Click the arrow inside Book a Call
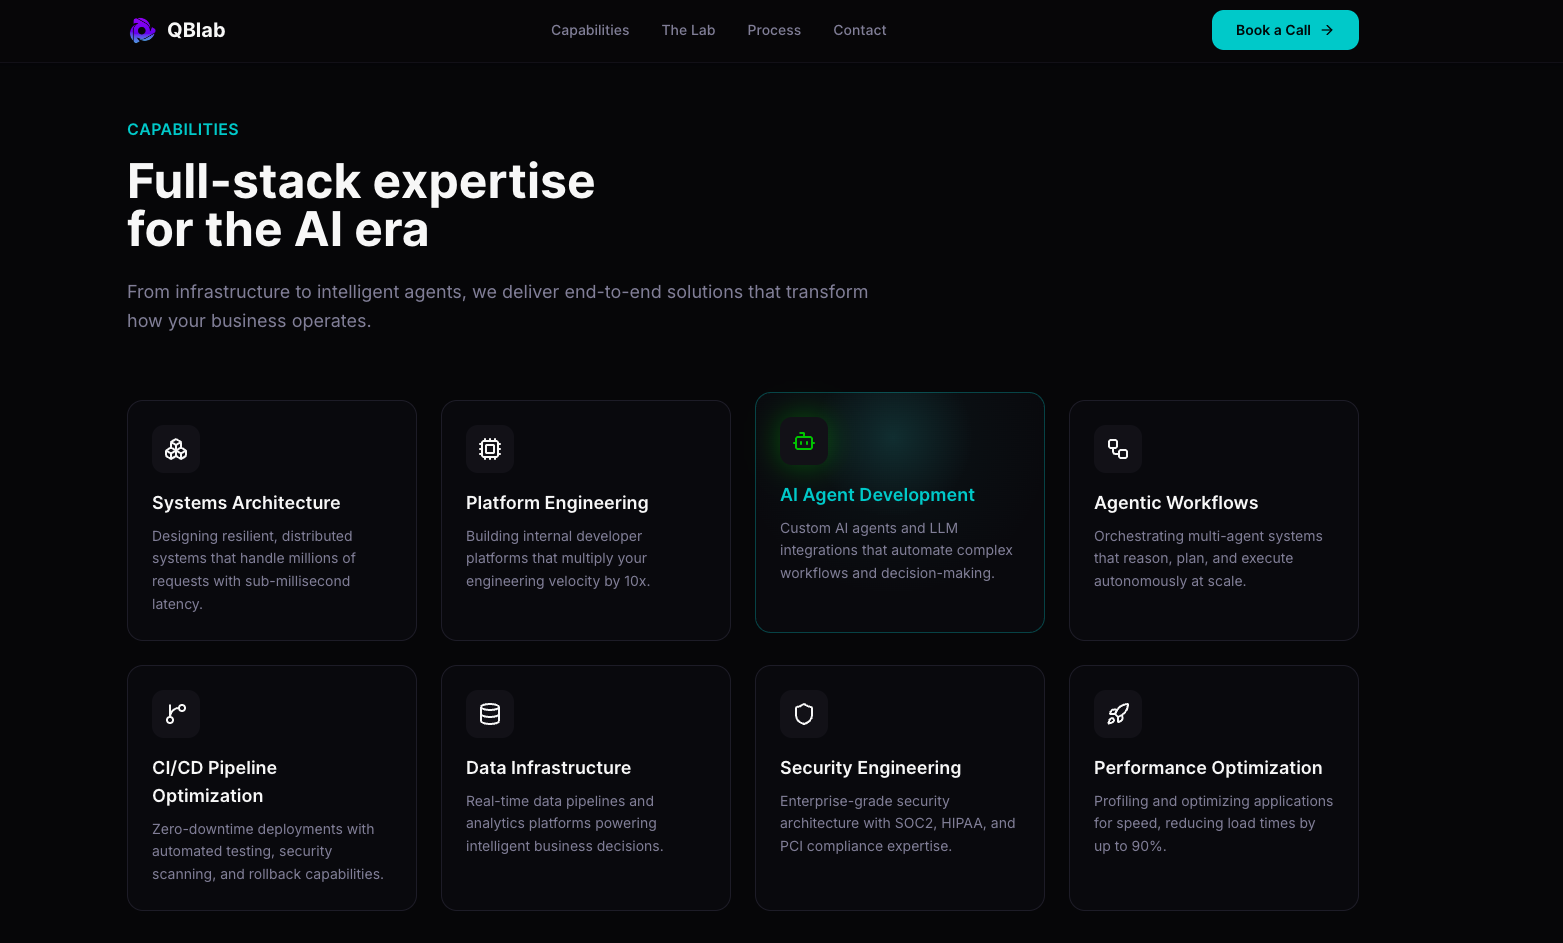This screenshot has width=1563, height=943. pyautogui.click(x=1329, y=30)
